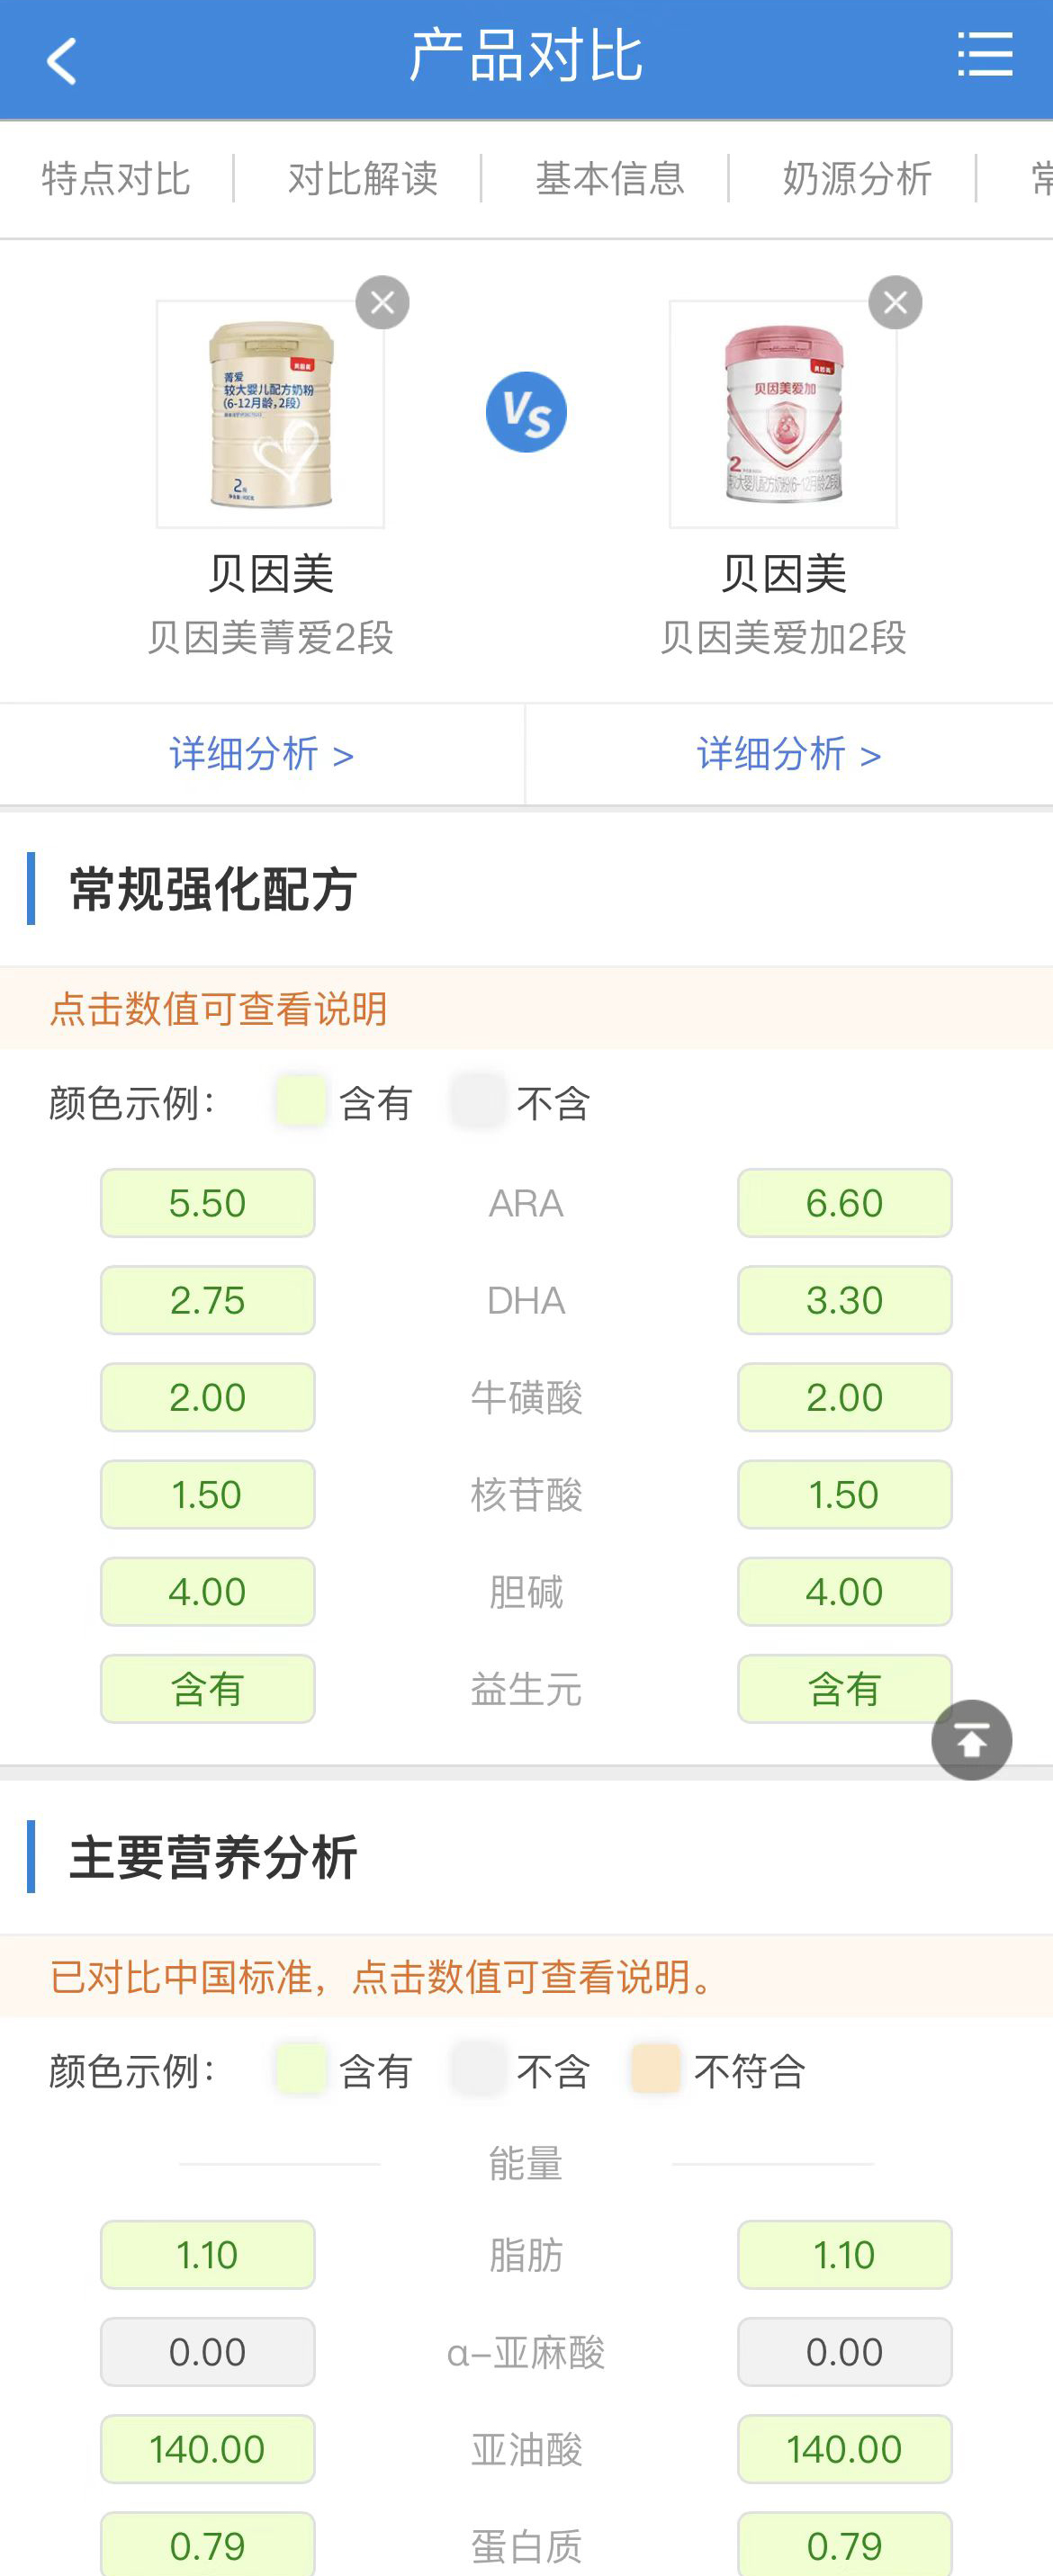1053x2576 pixels.
Task: Switch to the 特点对比 tab
Action: coord(116,179)
